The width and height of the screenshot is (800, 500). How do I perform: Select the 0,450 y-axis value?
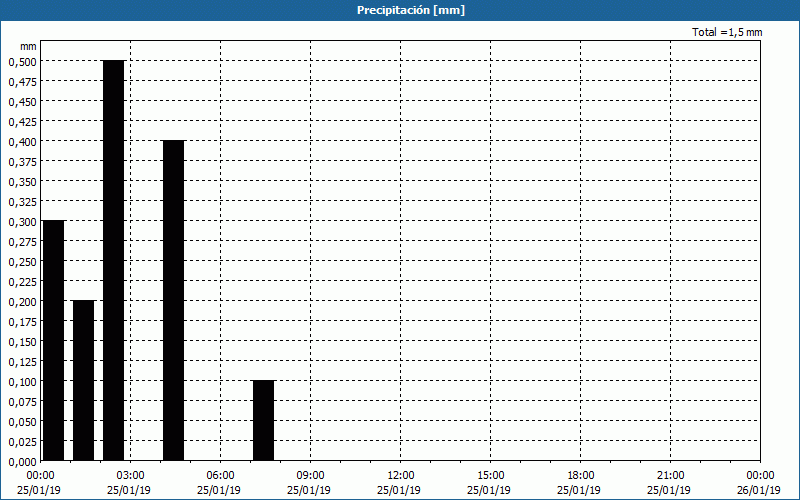23,102
